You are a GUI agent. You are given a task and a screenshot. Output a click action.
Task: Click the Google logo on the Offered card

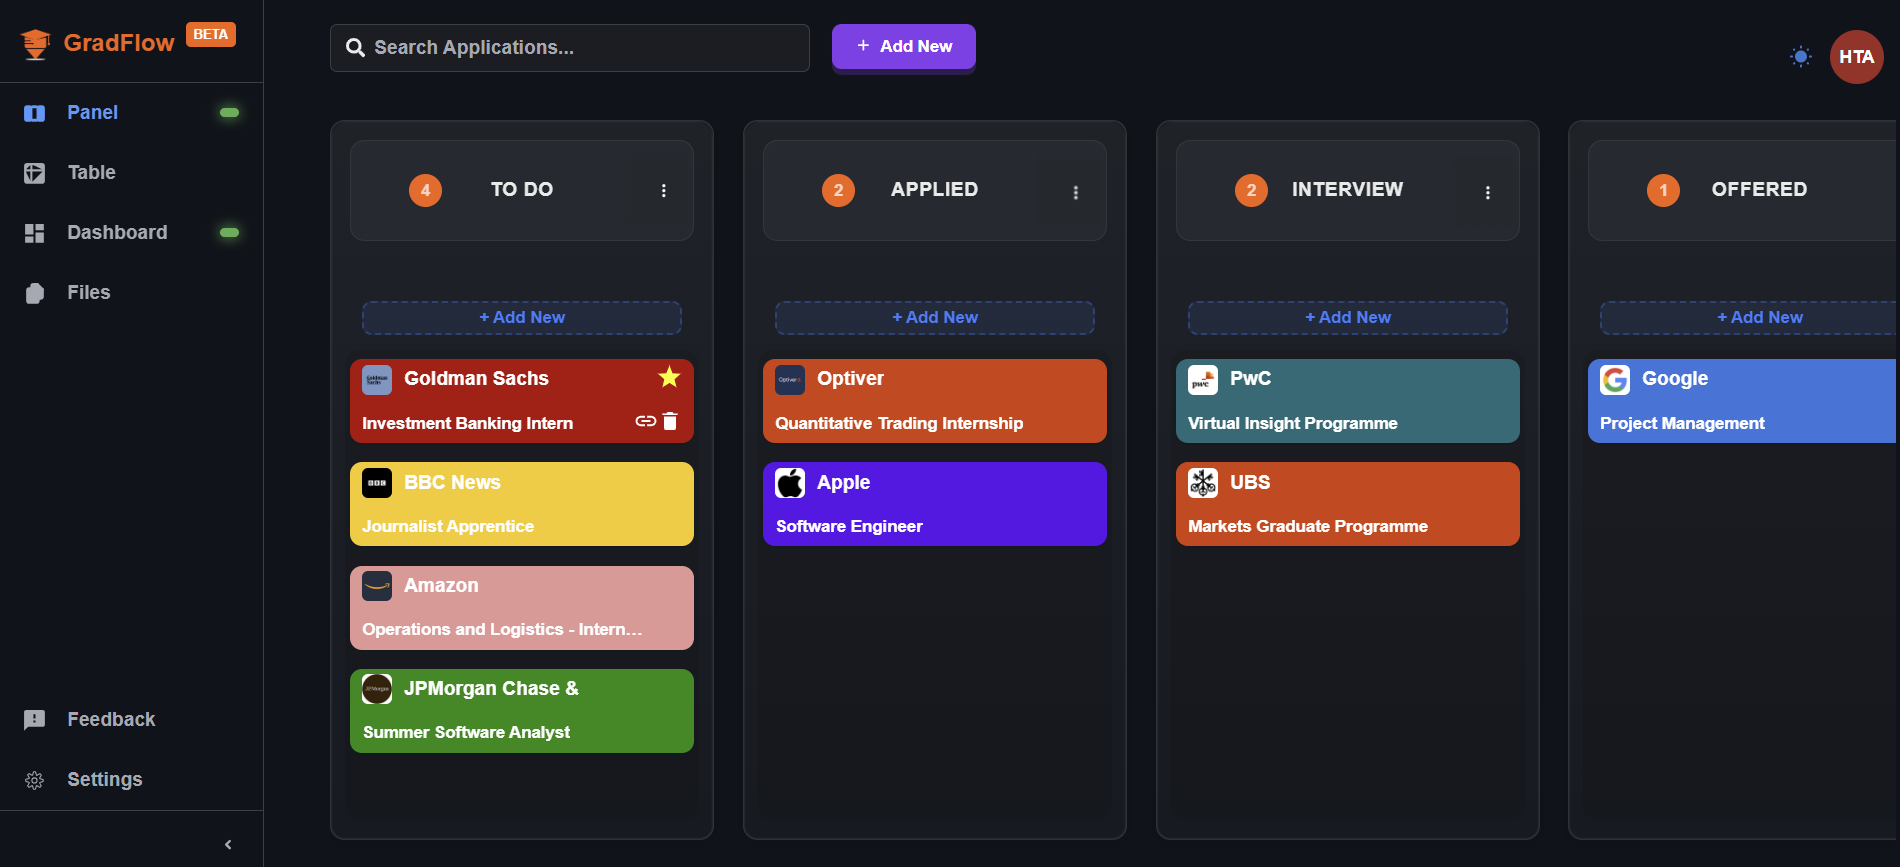[x=1614, y=380]
